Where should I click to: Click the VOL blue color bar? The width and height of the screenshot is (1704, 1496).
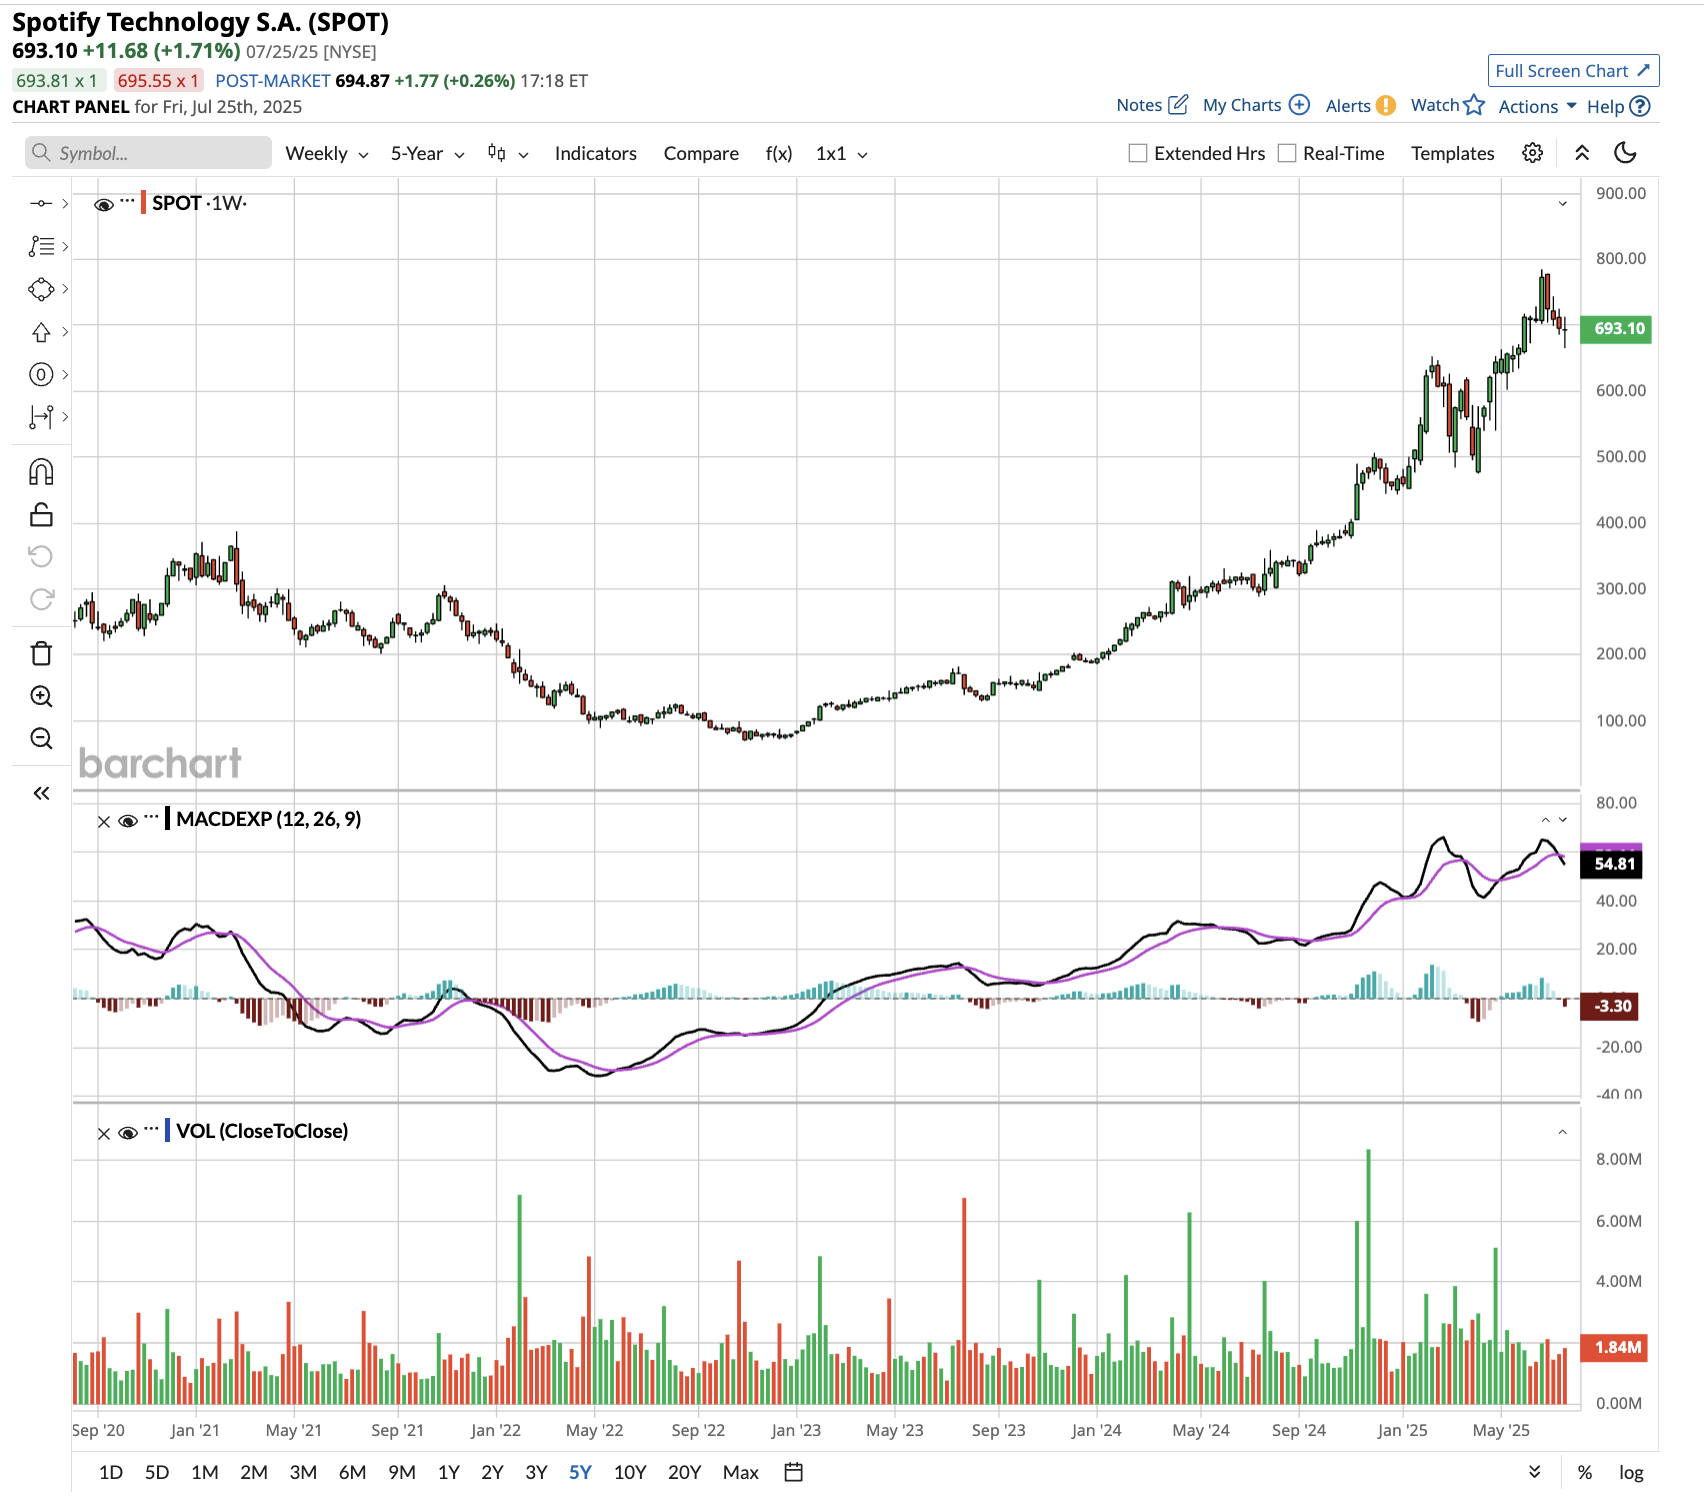[167, 1131]
